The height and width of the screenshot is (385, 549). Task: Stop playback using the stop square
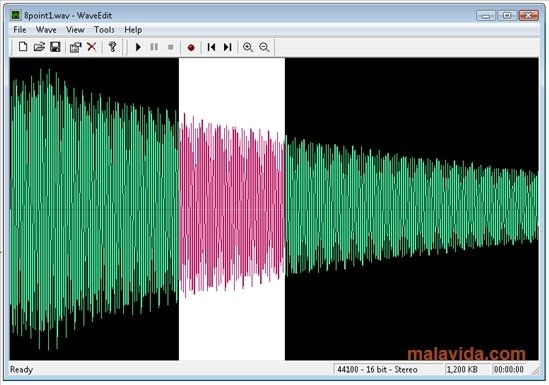click(171, 47)
